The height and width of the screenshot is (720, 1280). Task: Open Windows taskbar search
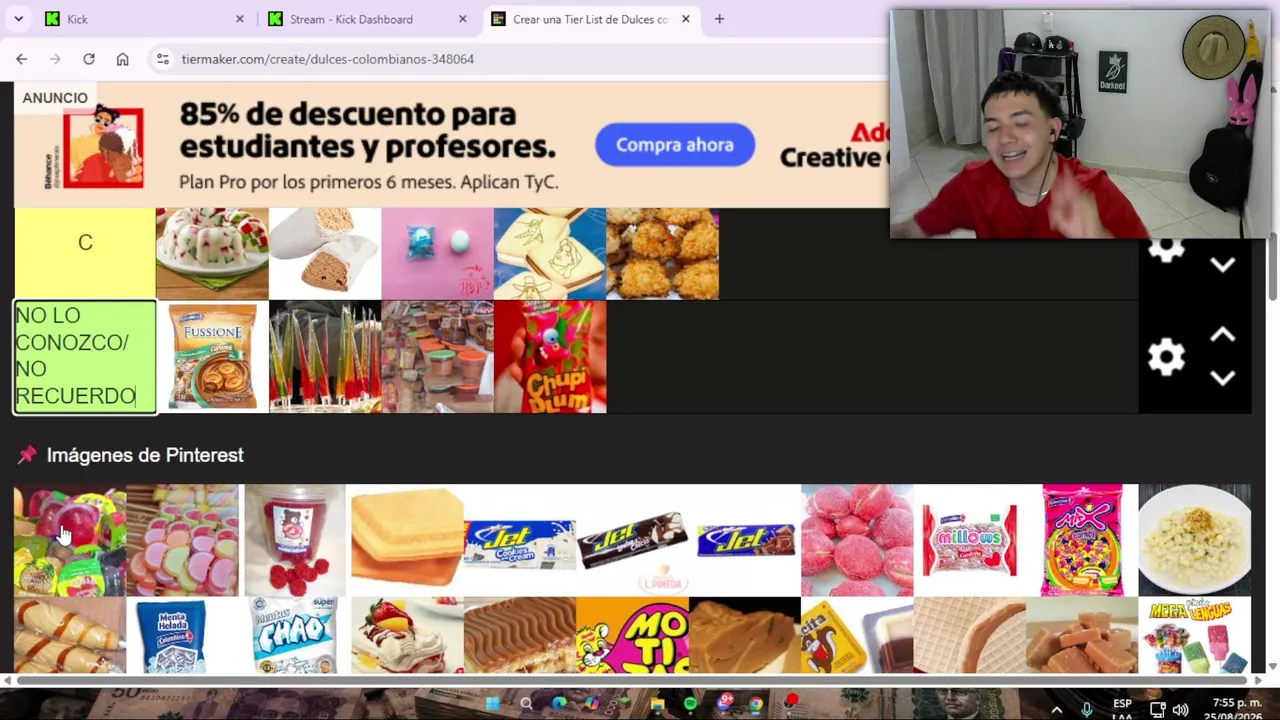click(526, 705)
